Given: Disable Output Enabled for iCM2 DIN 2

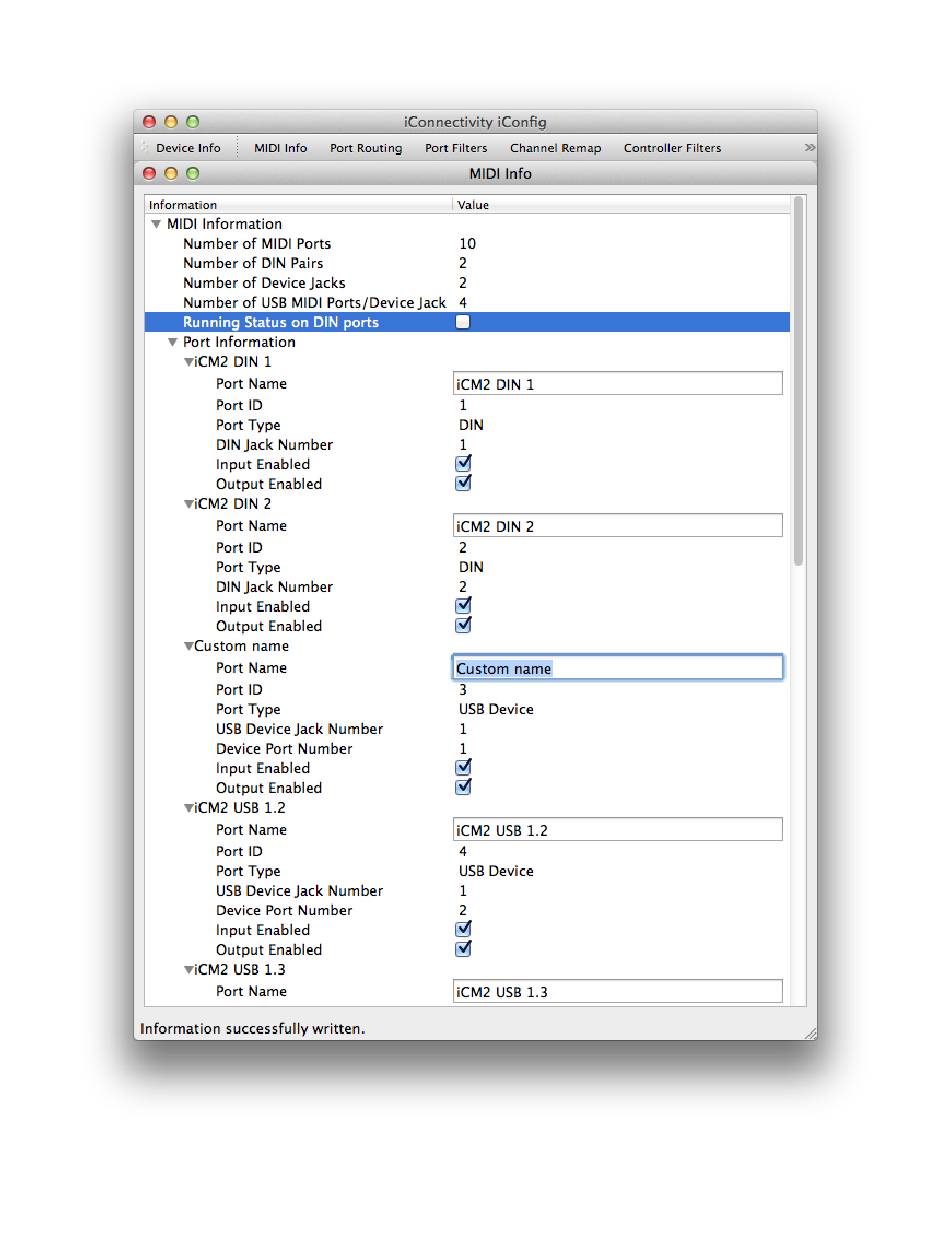Looking at the screenshot, I should point(463,625).
